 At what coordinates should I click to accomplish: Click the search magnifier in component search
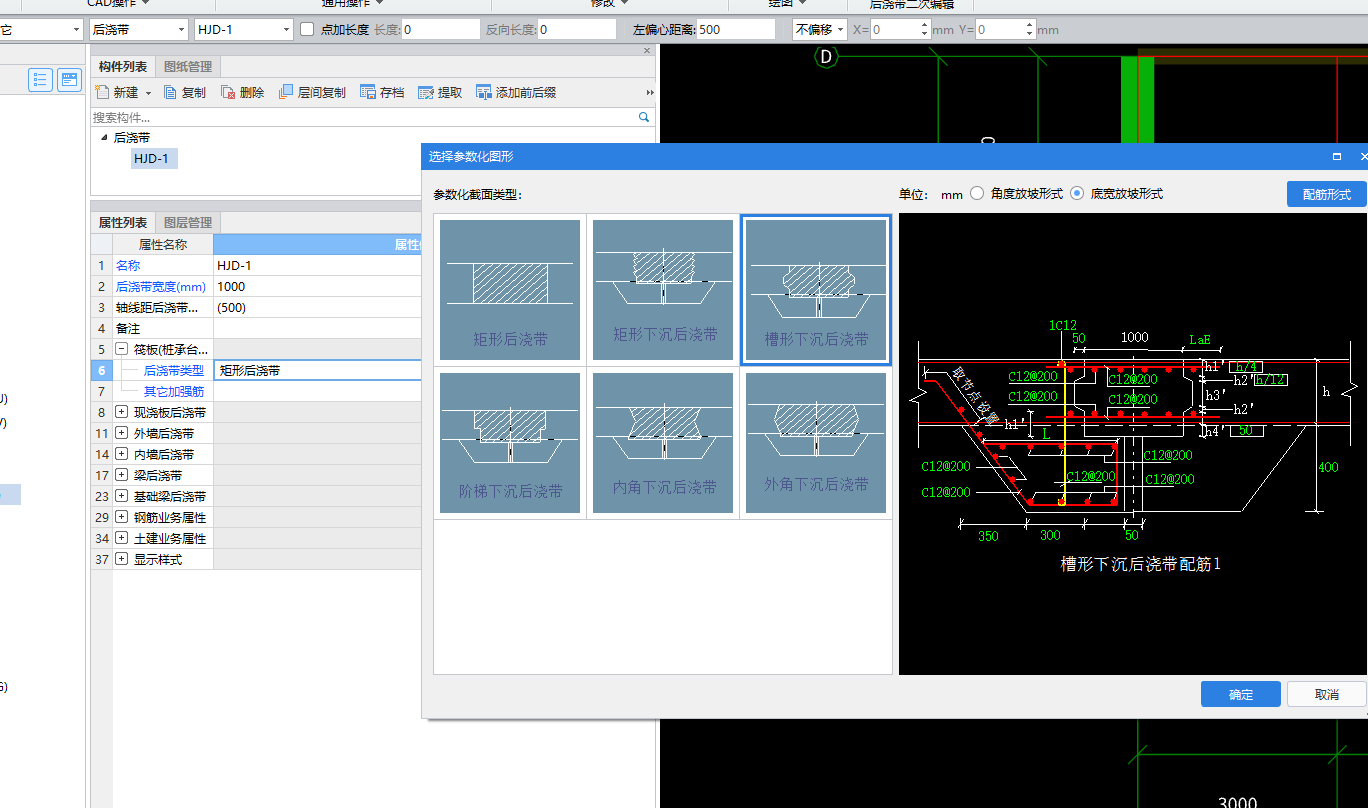tap(644, 117)
